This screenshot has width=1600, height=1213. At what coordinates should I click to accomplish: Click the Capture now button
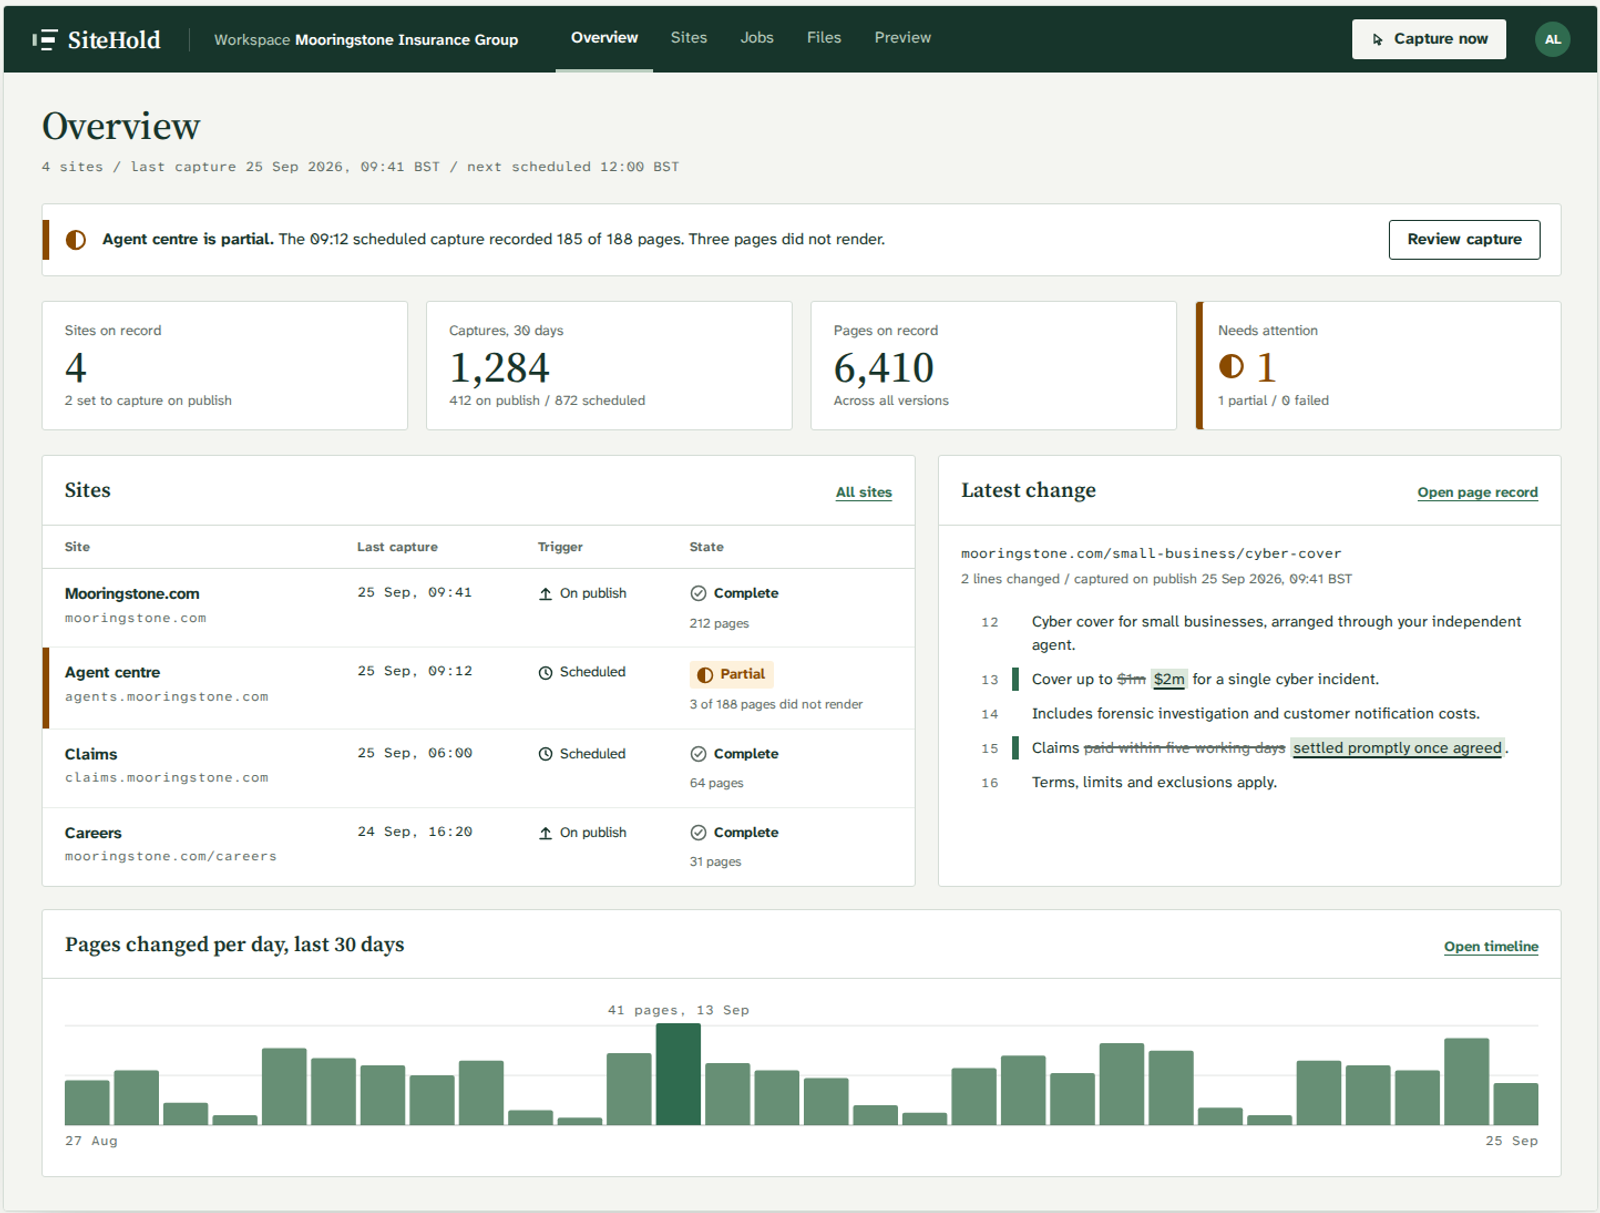pos(1429,39)
